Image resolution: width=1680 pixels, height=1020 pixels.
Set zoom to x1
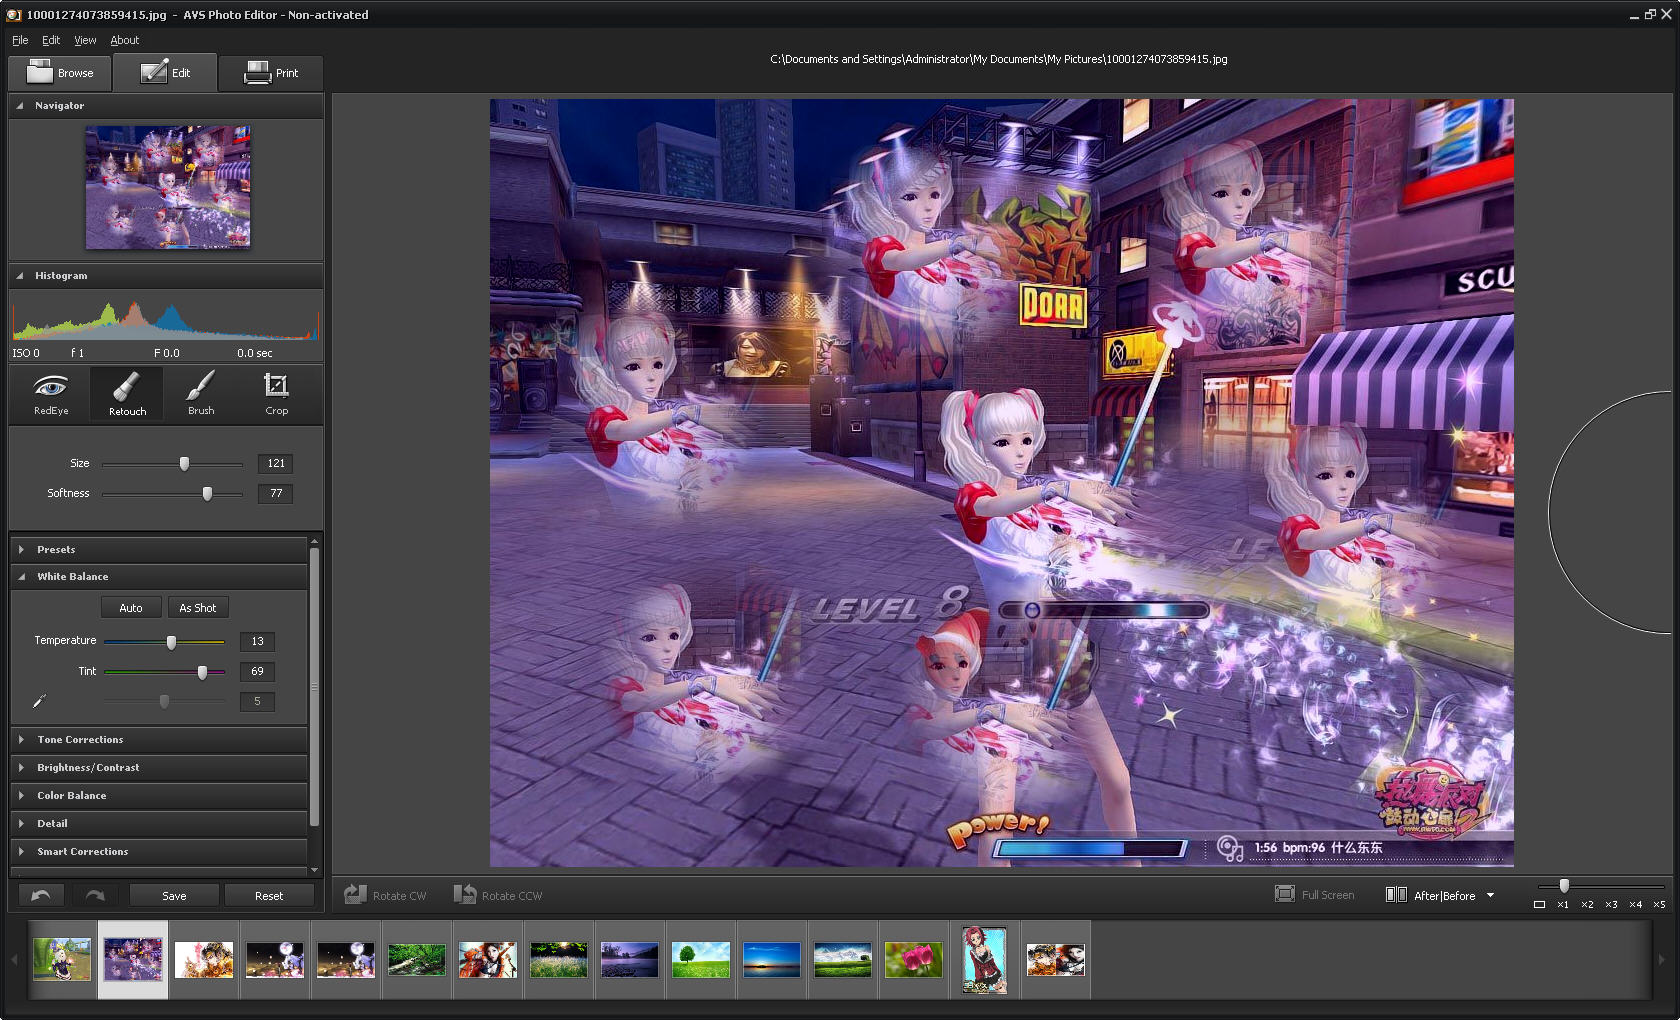coord(1563,904)
